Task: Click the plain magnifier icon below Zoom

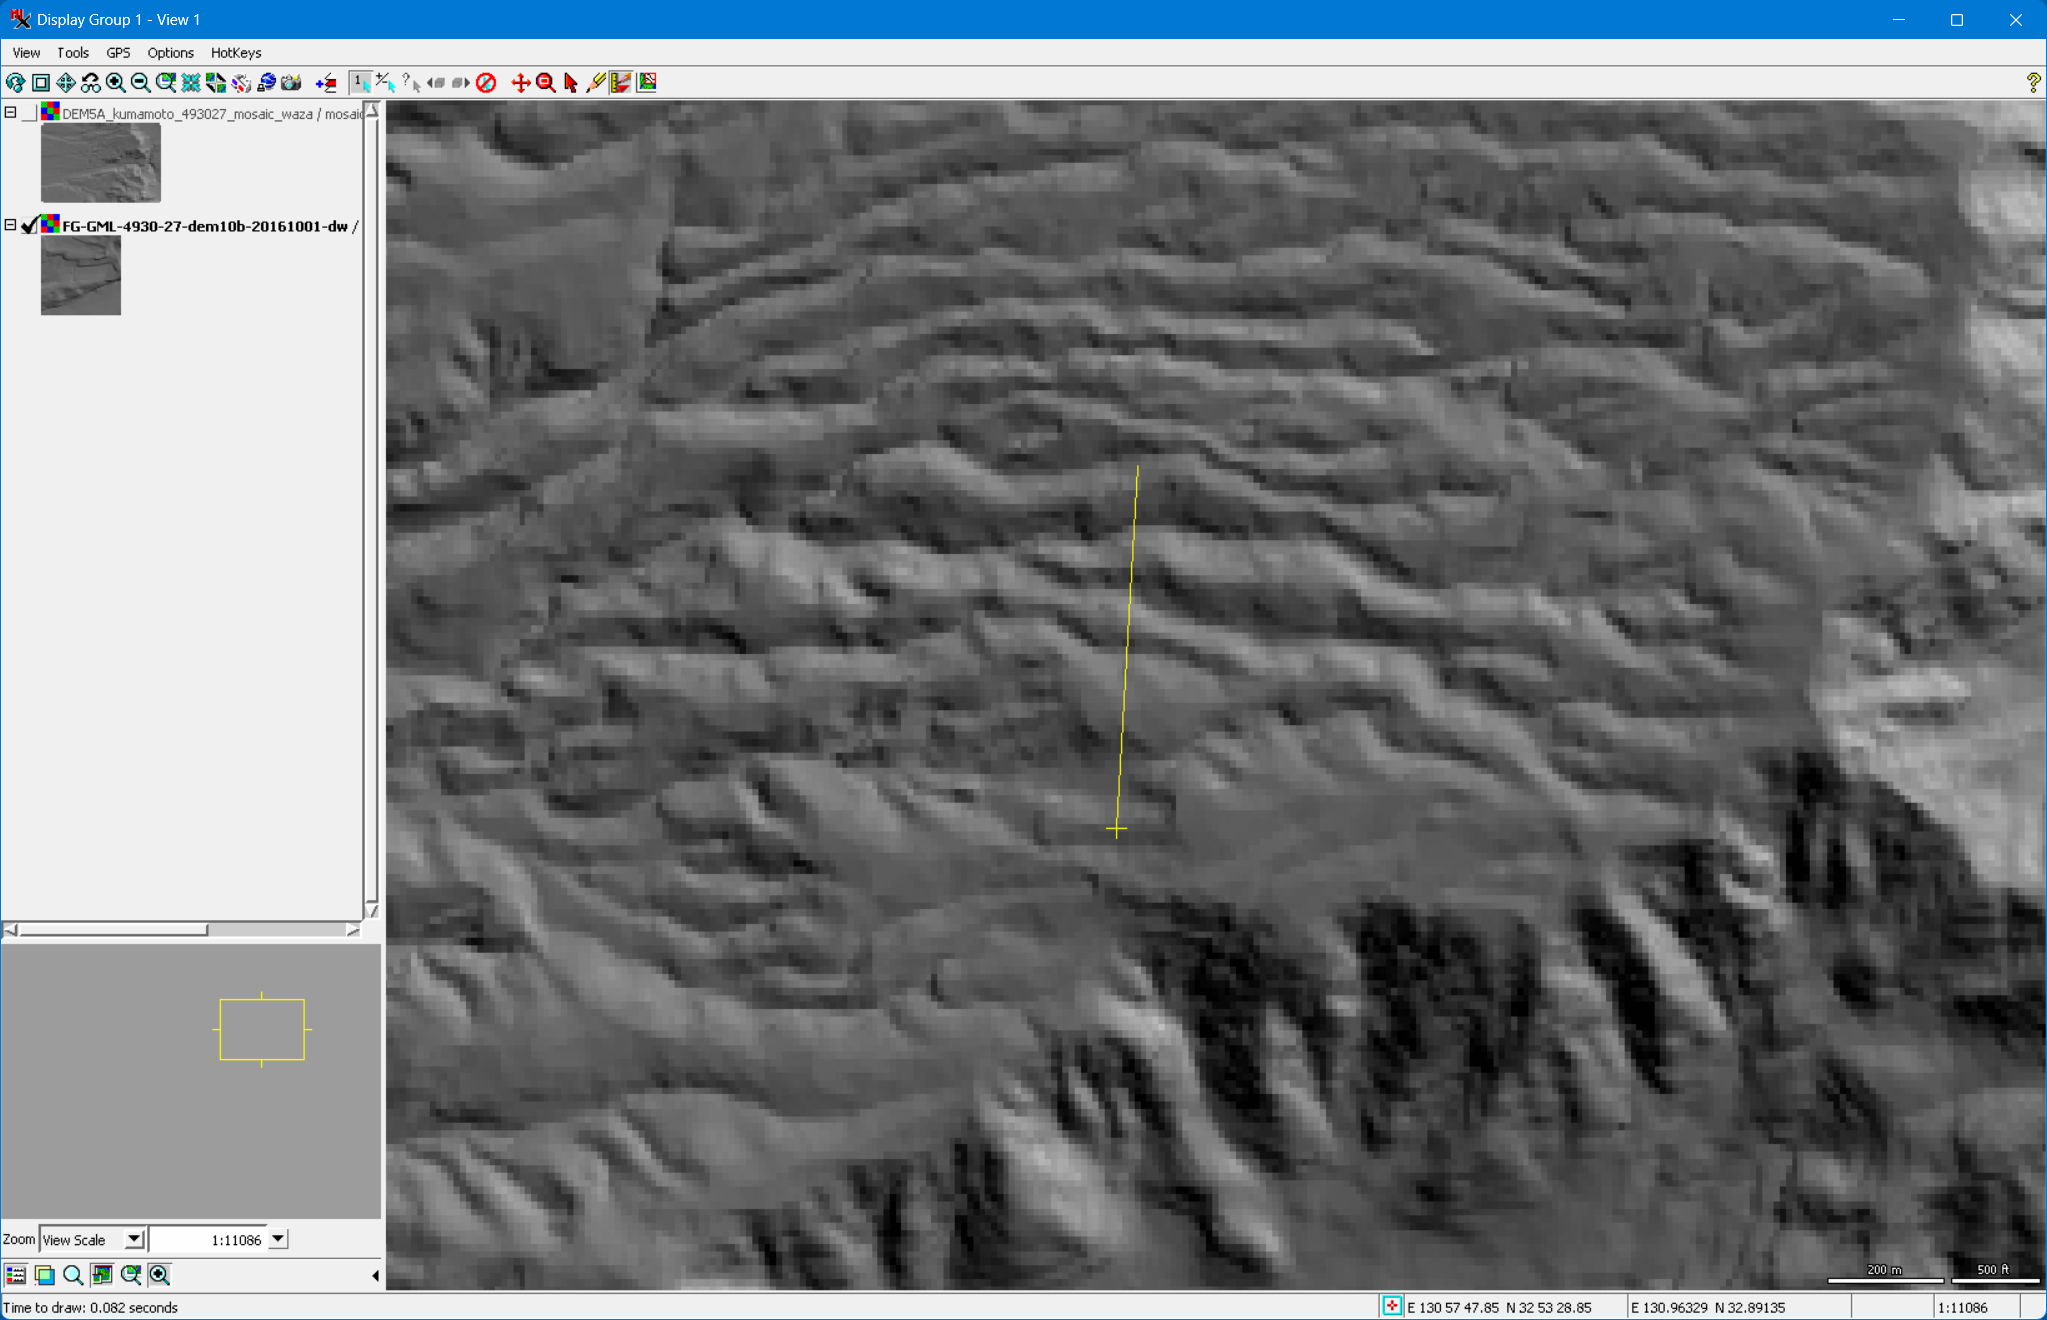Action: click(x=73, y=1275)
